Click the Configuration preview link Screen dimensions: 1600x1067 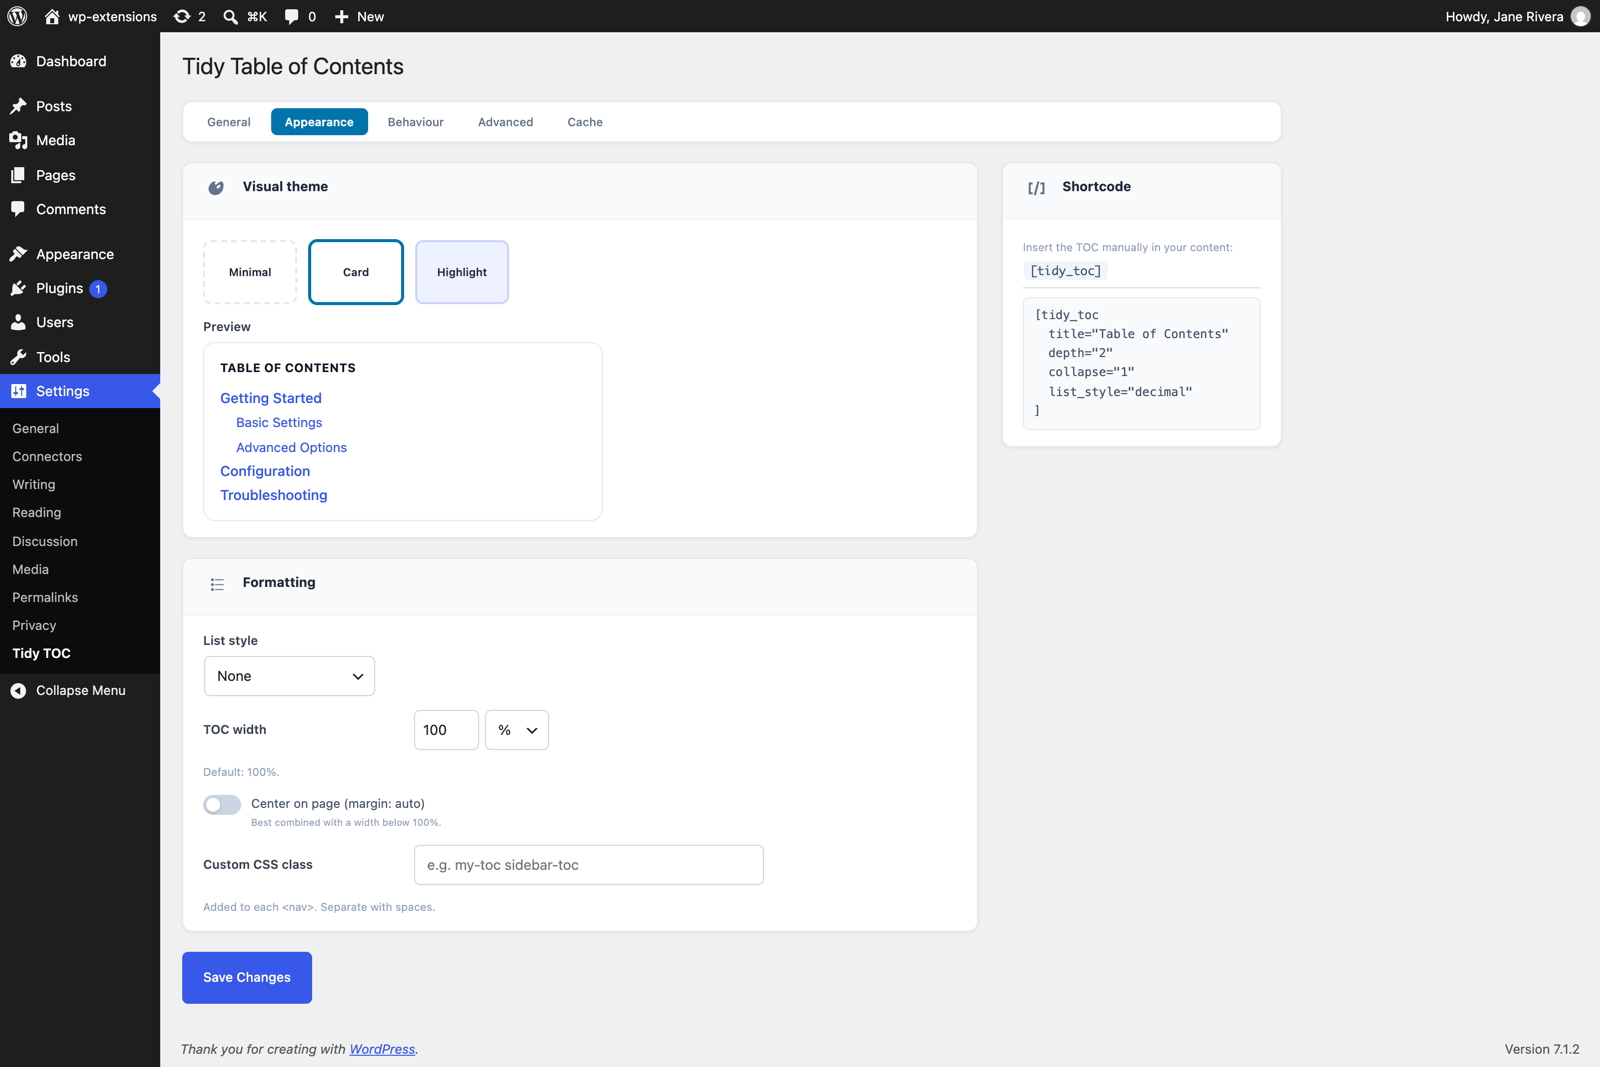pyautogui.click(x=265, y=471)
